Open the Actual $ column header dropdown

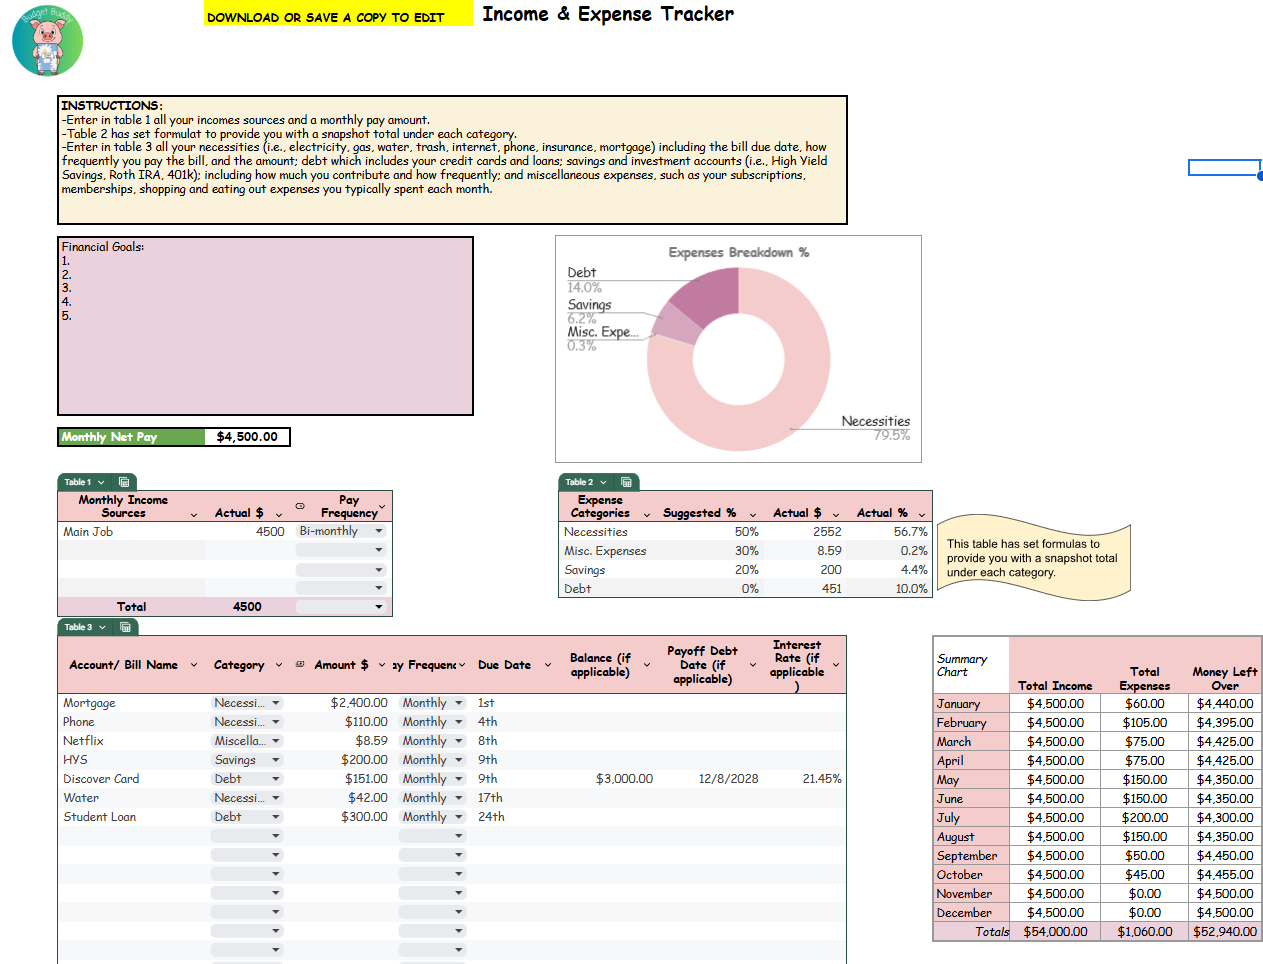(x=278, y=513)
